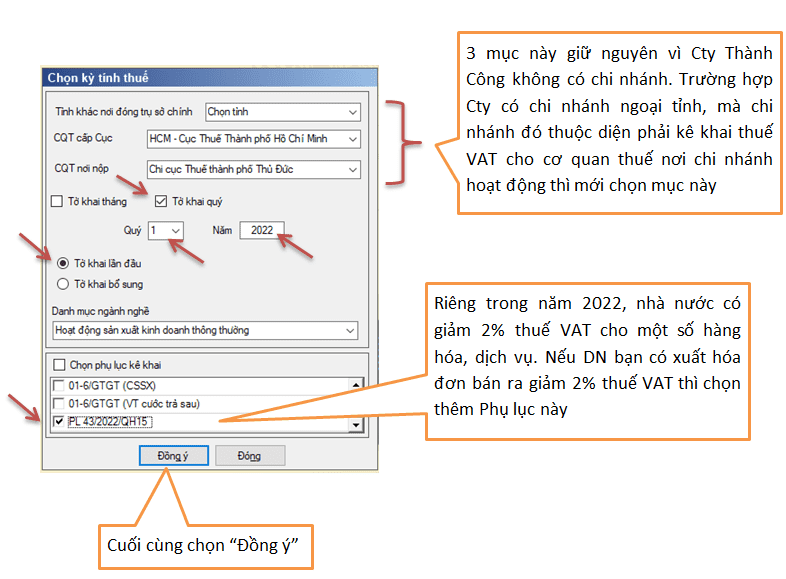Click the appendix list scroll-up arrow
This screenshot has width=786, height=579.
[355, 383]
